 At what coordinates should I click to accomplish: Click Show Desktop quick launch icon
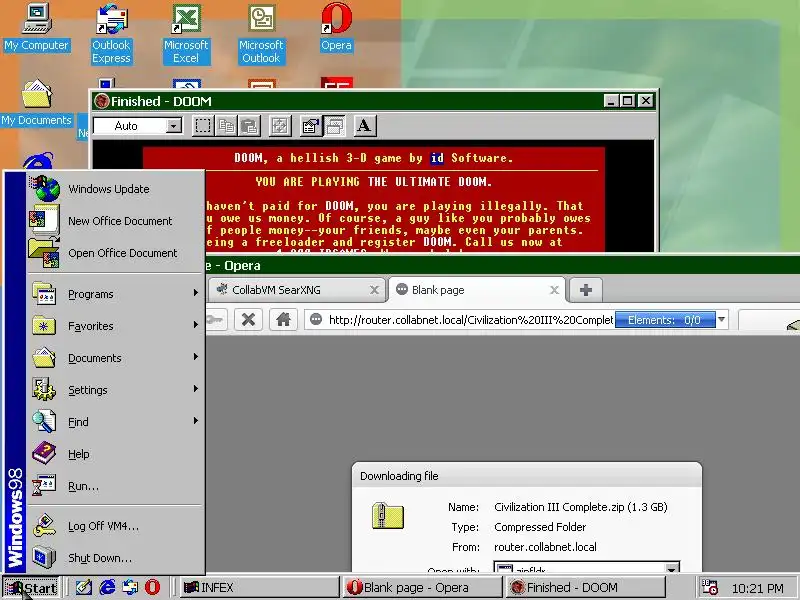[84, 587]
